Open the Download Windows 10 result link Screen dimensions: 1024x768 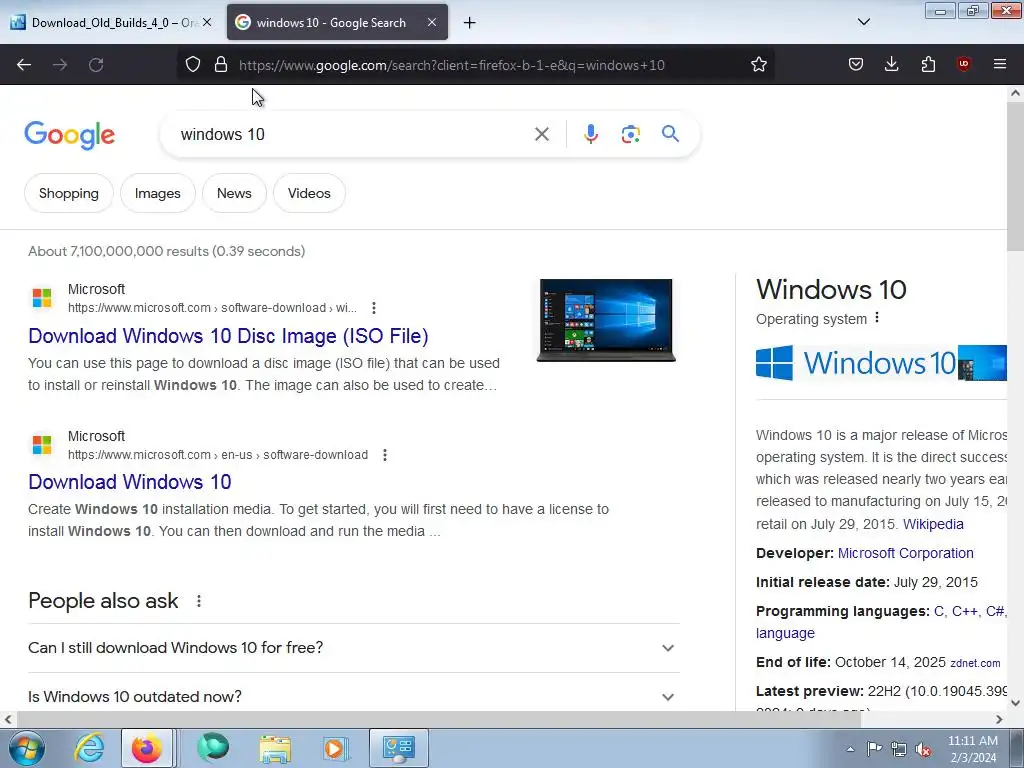pos(129,482)
